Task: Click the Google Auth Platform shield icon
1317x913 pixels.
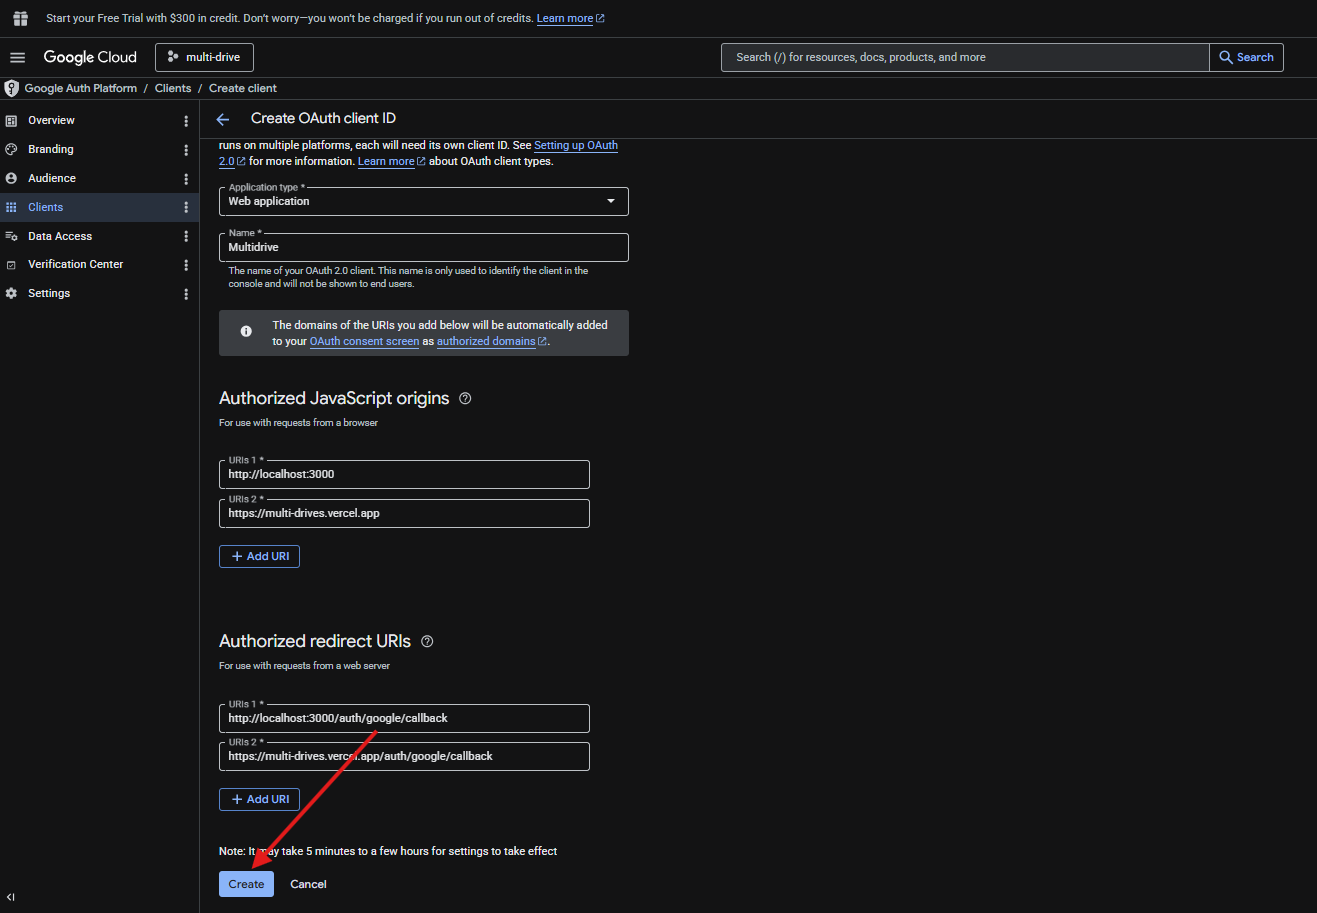Action: [12, 88]
